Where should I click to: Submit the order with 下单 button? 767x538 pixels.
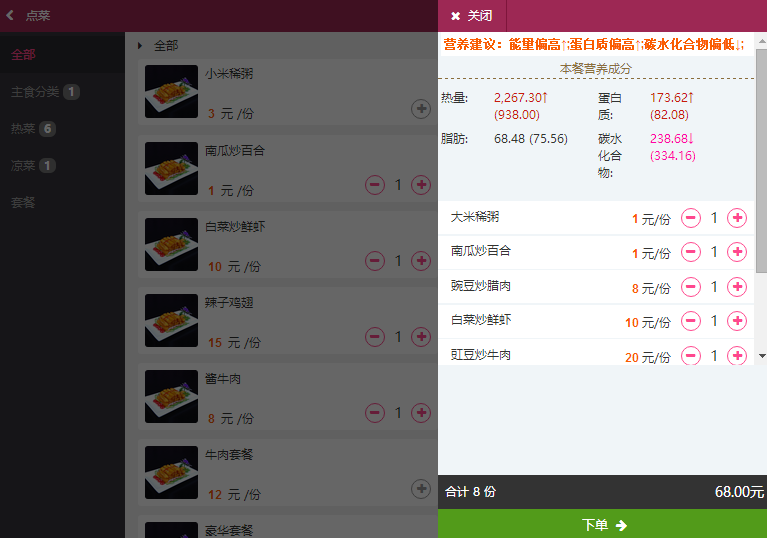(602, 524)
